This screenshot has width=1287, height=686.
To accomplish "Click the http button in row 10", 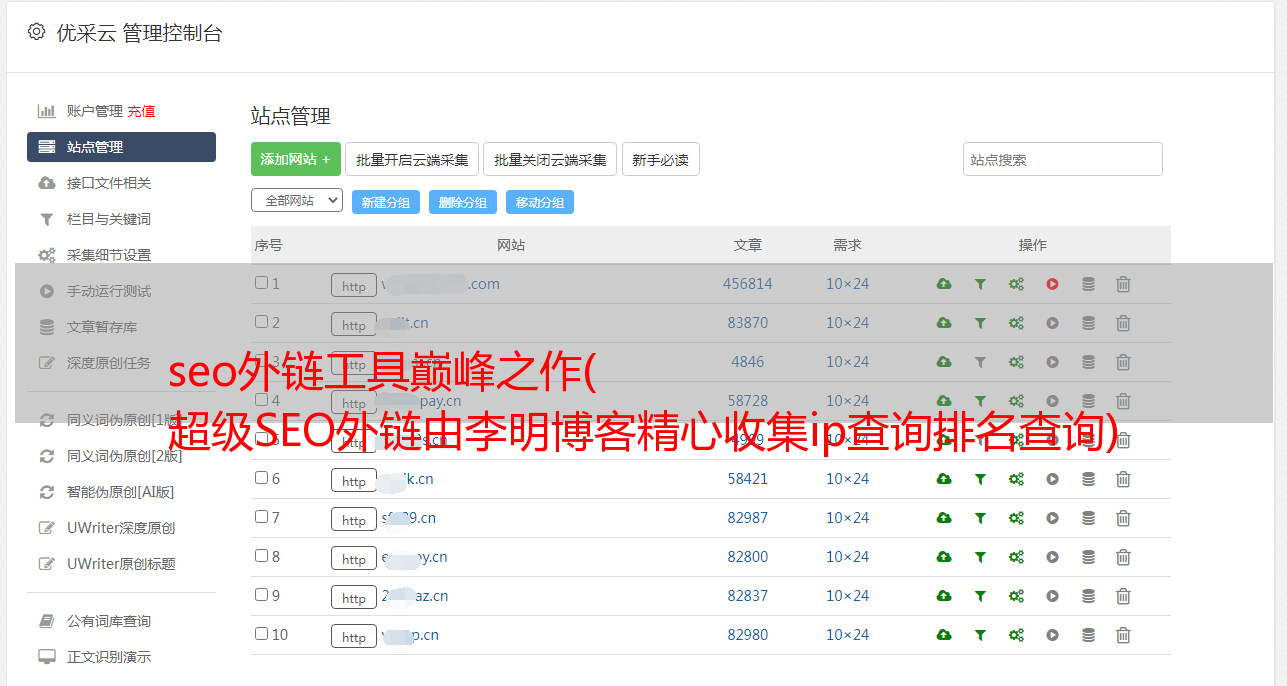I will click(354, 636).
